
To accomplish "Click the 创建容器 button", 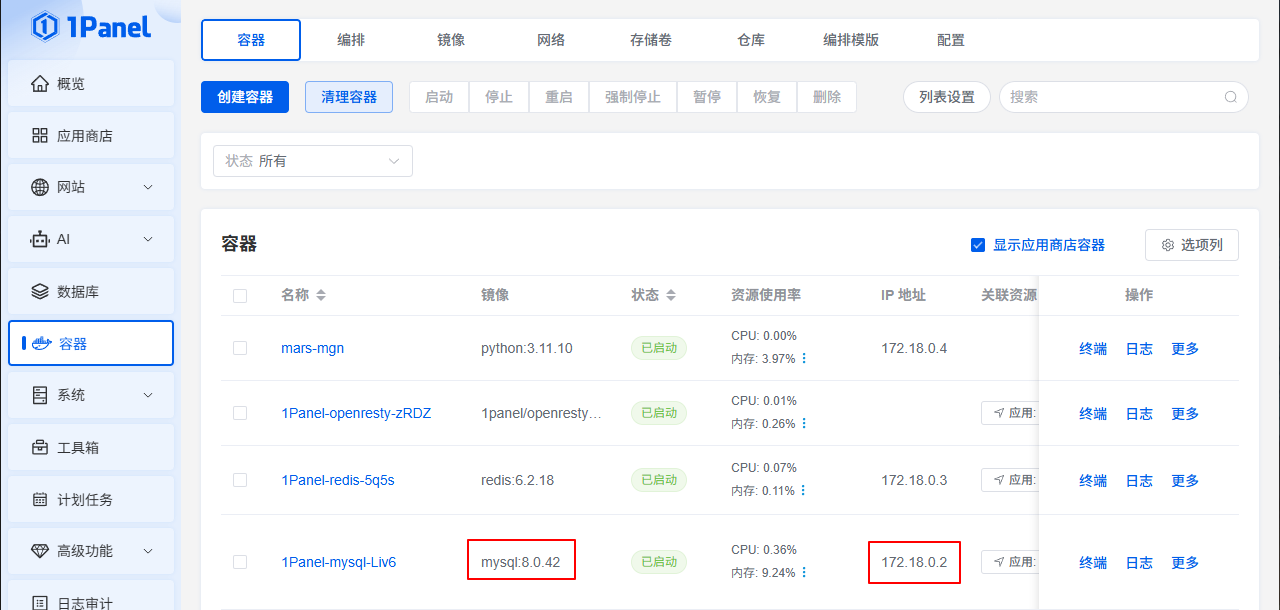I will (x=245, y=97).
